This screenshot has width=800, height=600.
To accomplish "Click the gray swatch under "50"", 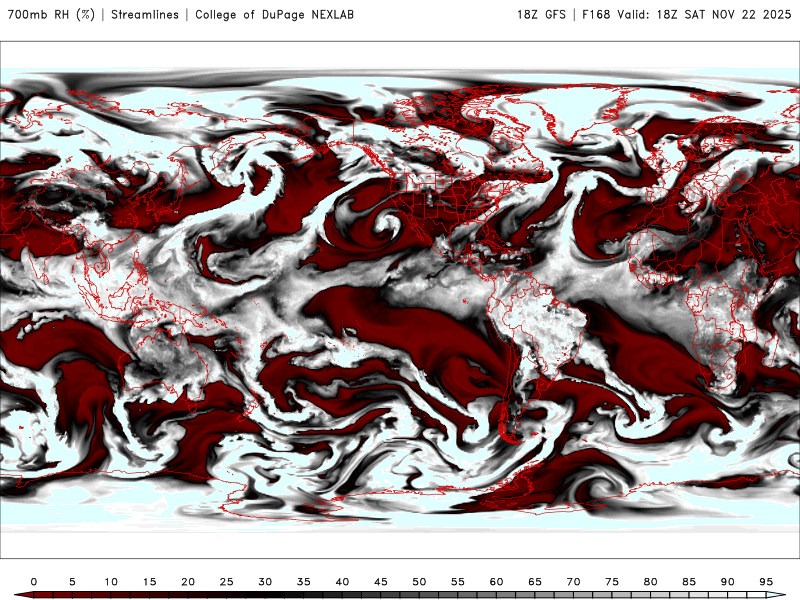I will 429,596.
